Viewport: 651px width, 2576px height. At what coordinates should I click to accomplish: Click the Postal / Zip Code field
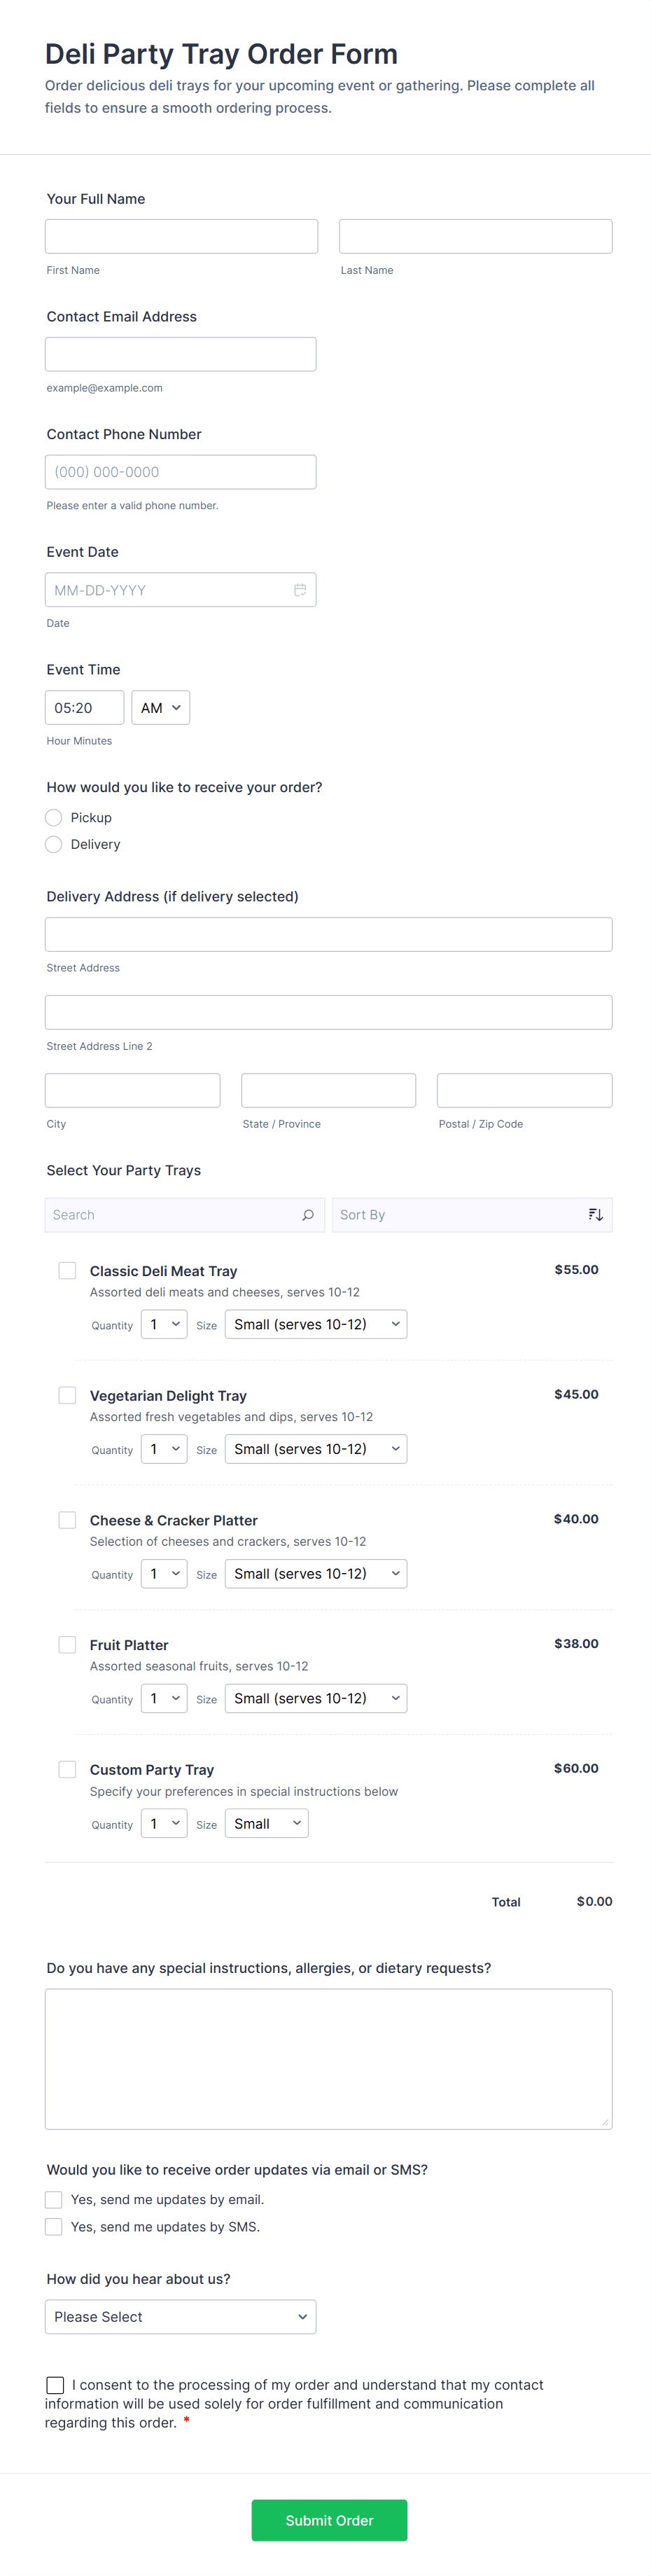pos(524,1091)
